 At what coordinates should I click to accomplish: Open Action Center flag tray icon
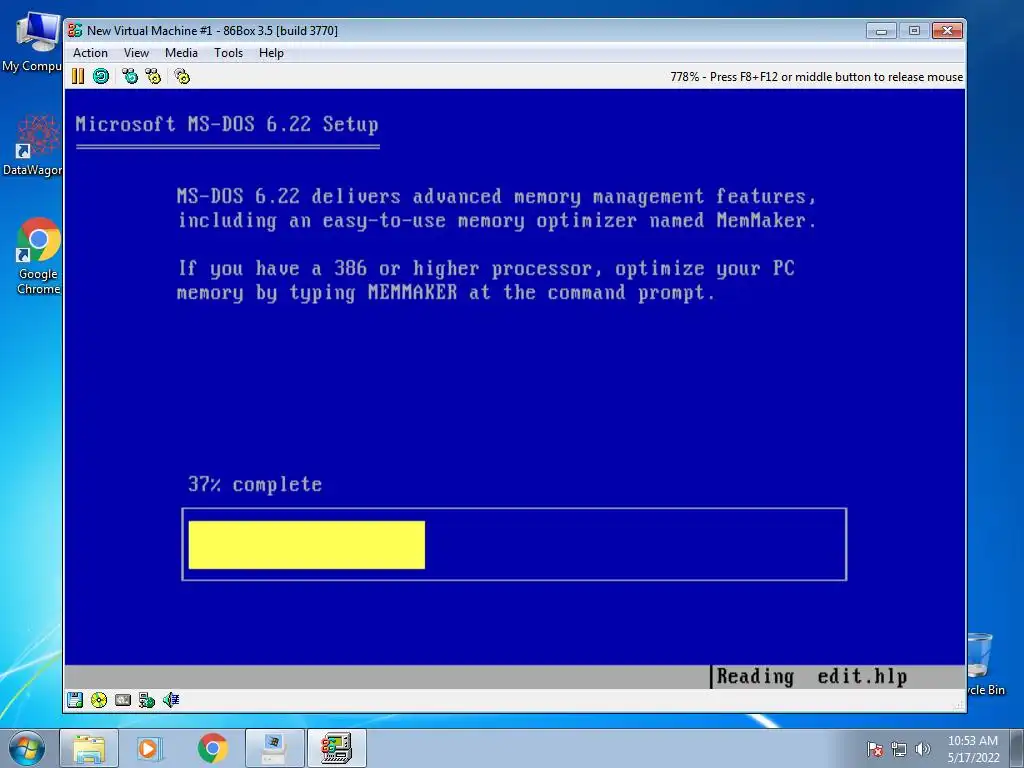pyautogui.click(x=875, y=749)
